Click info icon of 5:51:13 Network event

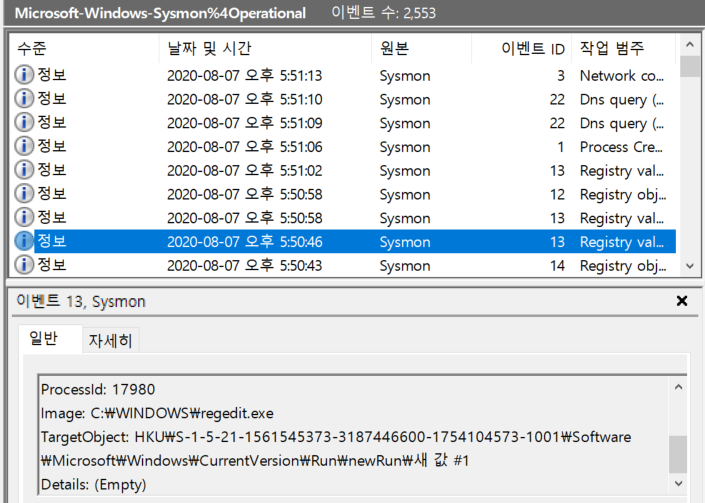24,75
